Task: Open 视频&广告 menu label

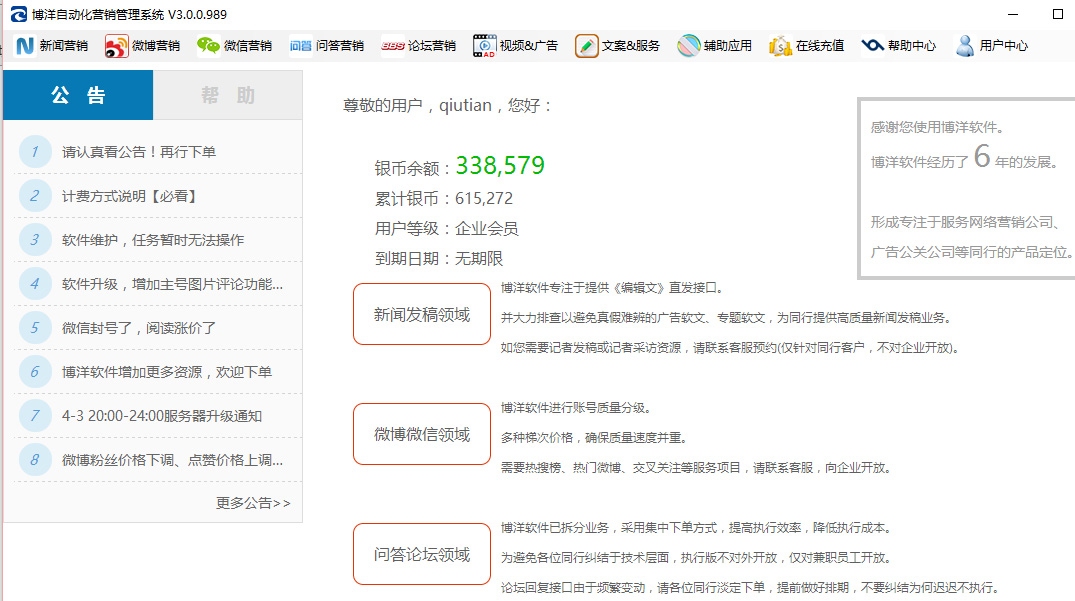Action: click(x=529, y=46)
